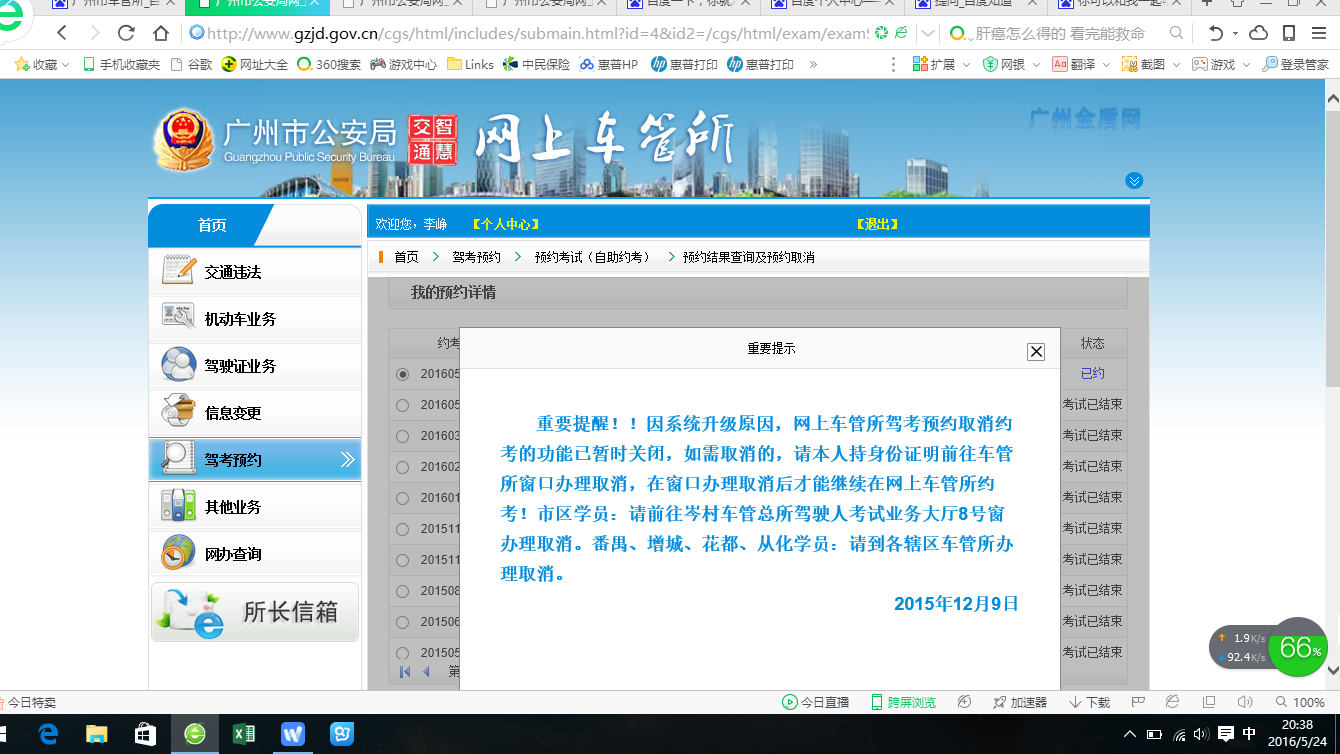Select the 201506 row radio button
The width and height of the screenshot is (1340, 754).
403,622
